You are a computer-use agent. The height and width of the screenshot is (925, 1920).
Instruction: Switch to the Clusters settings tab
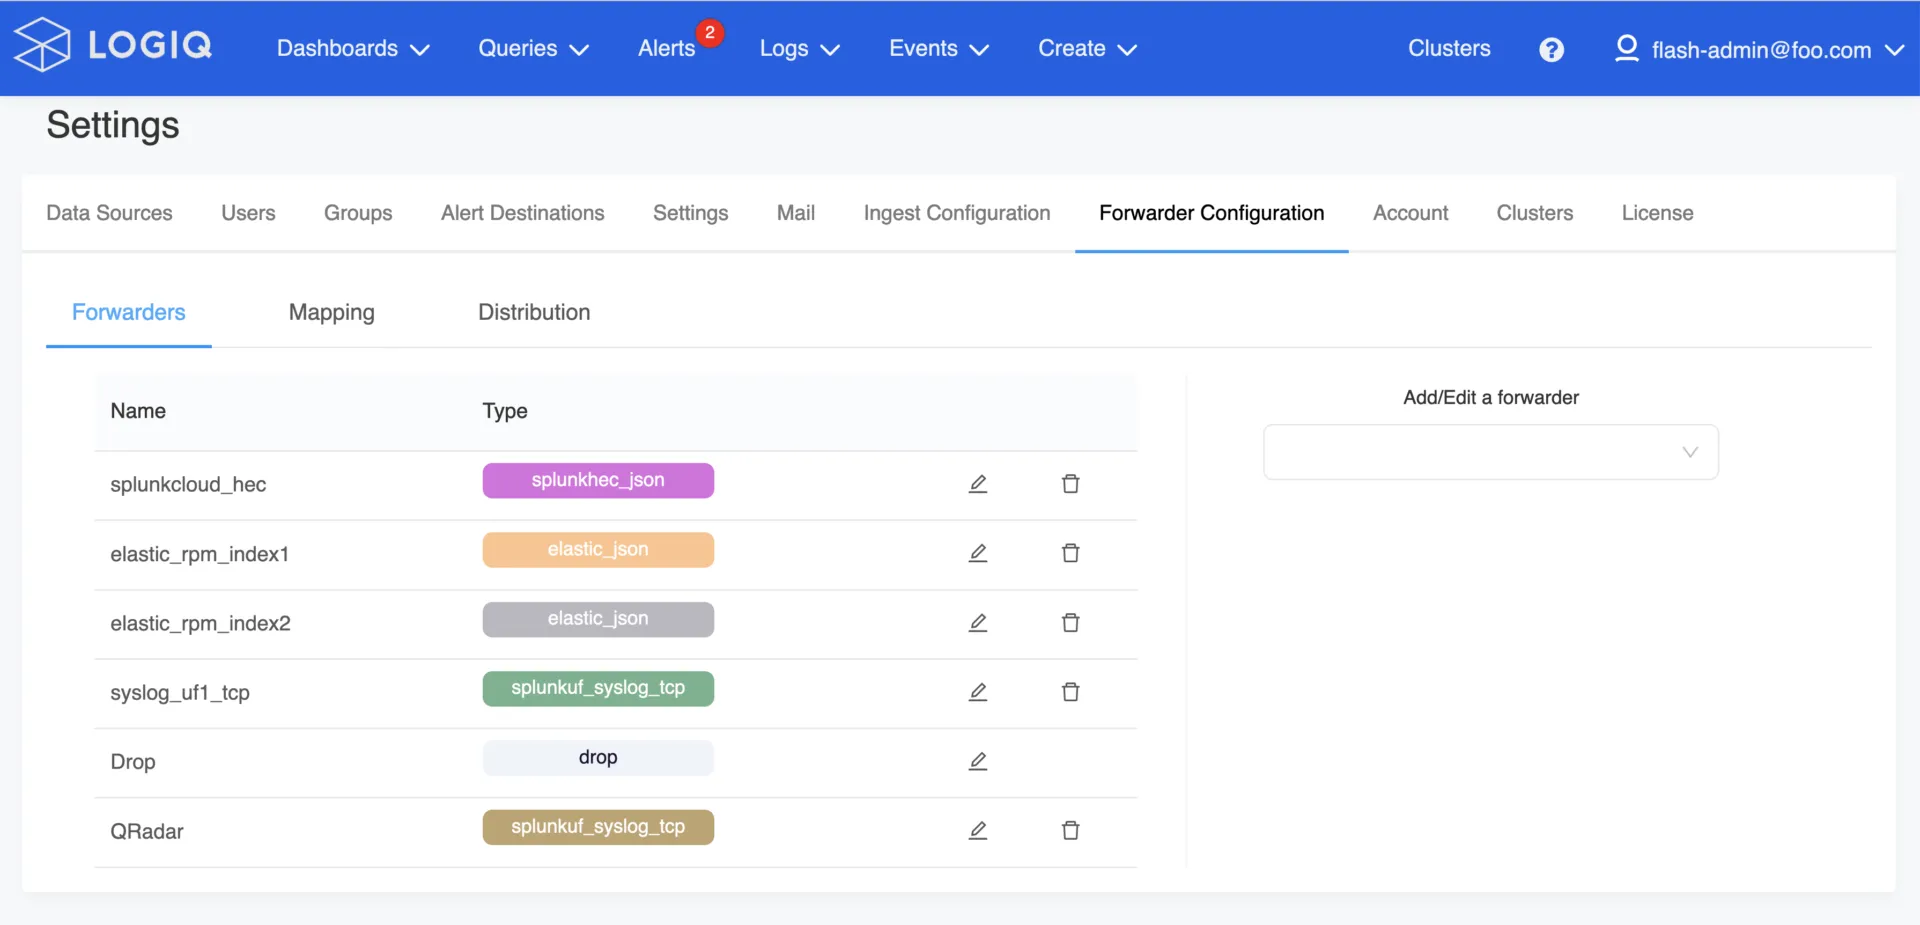point(1534,213)
